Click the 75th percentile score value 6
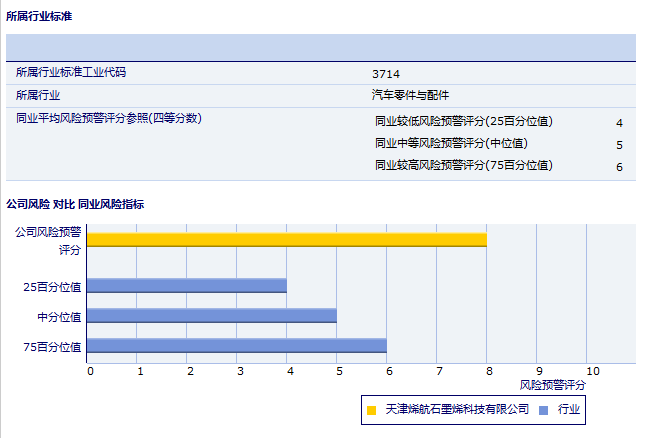This screenshot has height=438, width=648. pos(619,167)
